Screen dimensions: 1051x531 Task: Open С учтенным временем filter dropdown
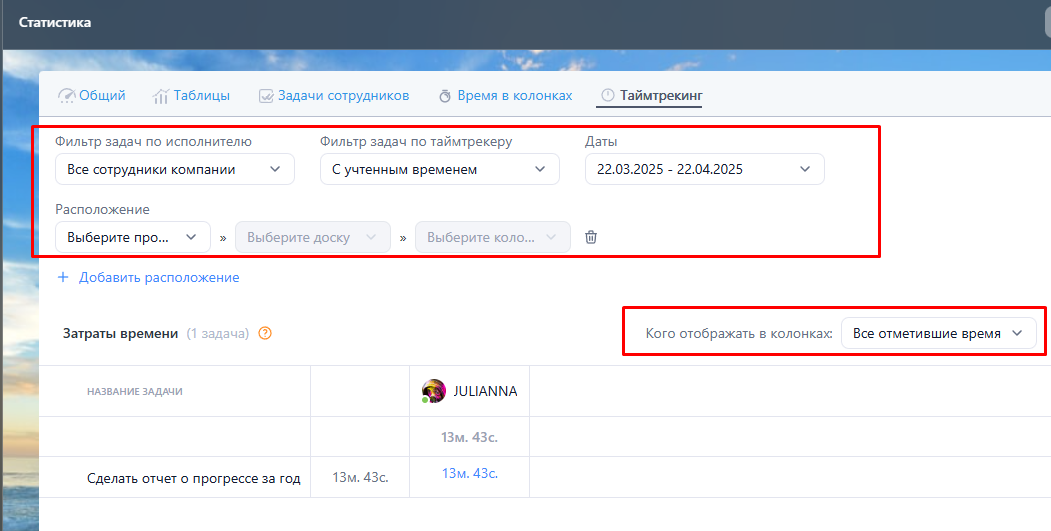440,169
